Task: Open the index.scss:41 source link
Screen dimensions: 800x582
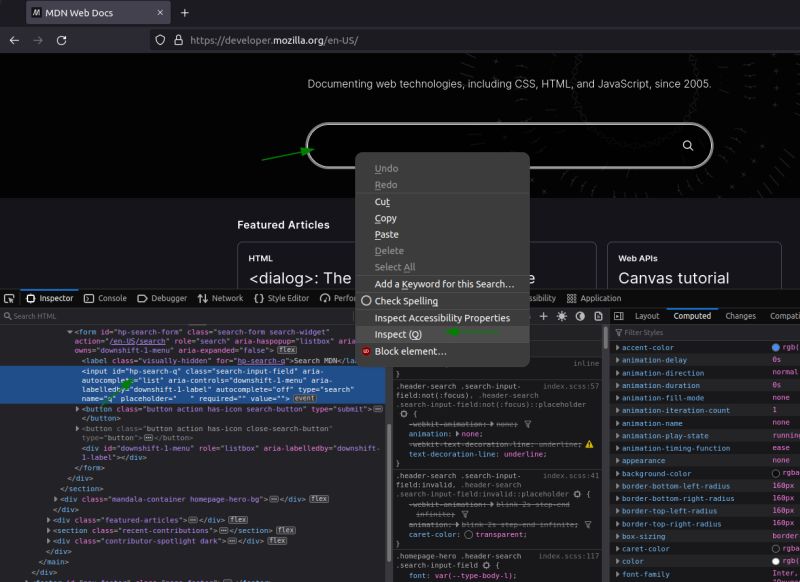Action: point(571,475)
